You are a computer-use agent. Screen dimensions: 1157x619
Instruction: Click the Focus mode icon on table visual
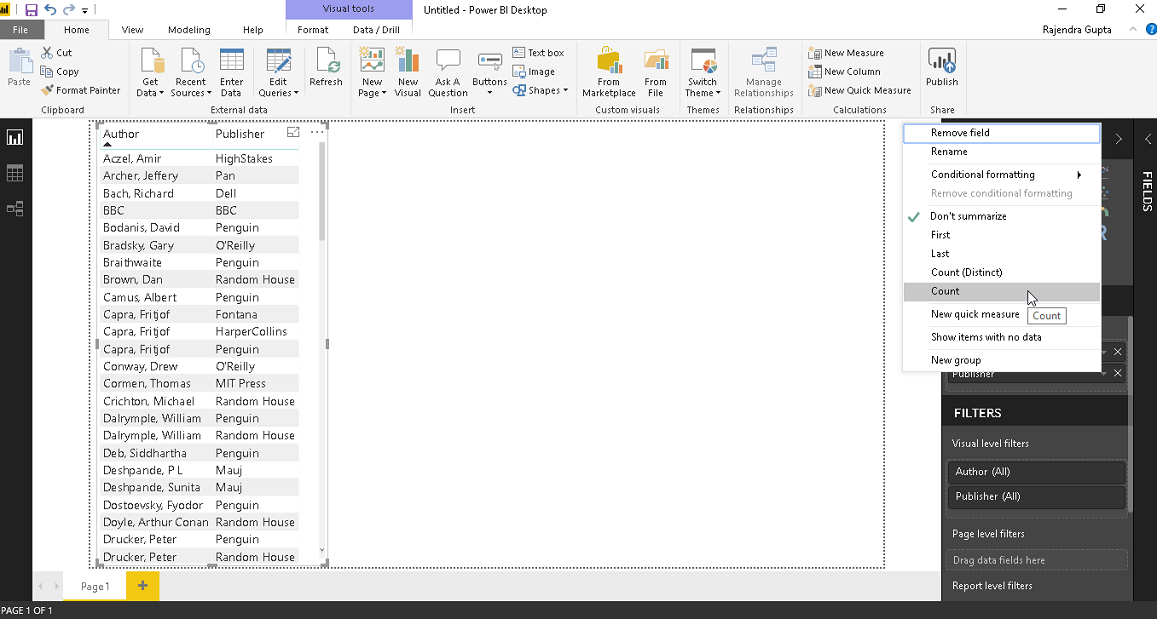coord(293,132)
